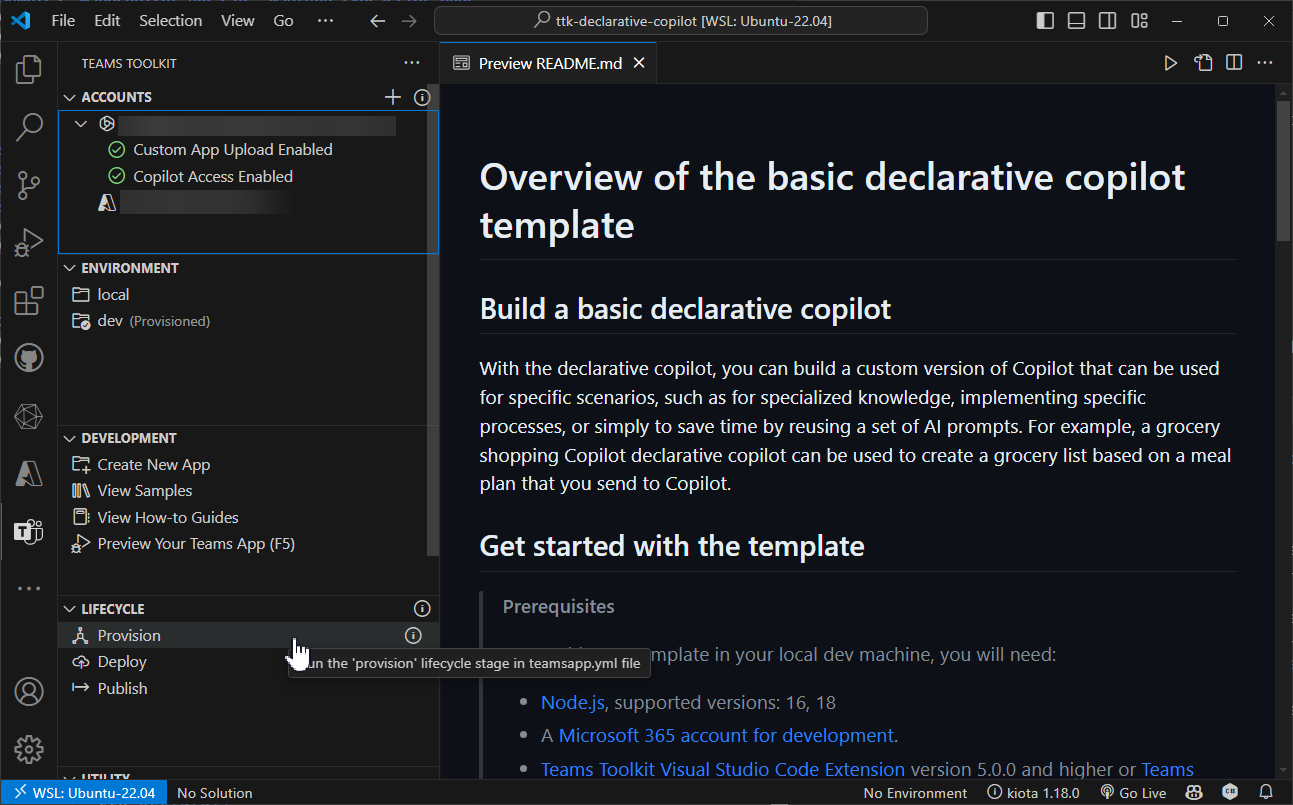Click the notifications bell in status bar

(1265, 793)
